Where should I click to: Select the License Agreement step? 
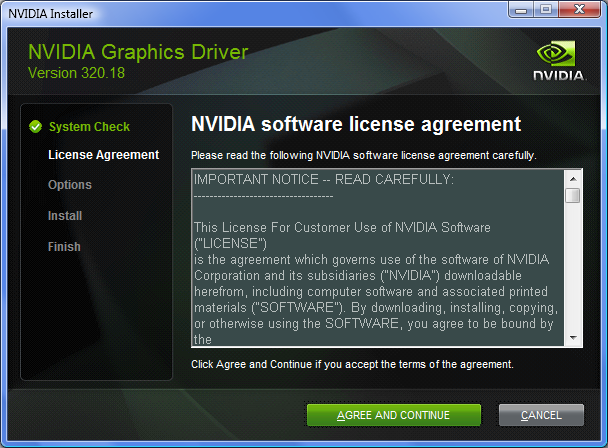(x=104, y=155)
